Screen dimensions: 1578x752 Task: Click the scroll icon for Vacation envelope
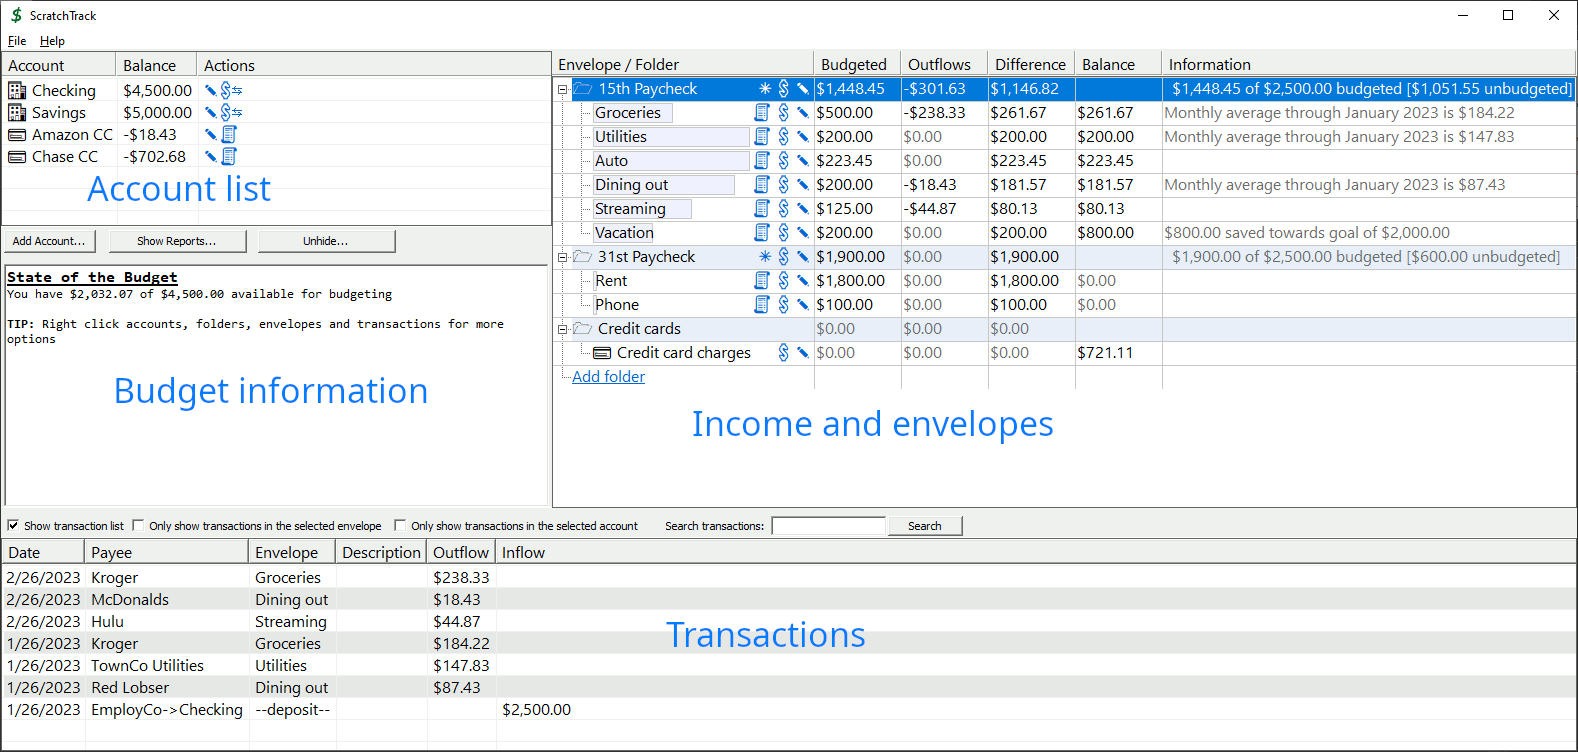pos(762,233)
